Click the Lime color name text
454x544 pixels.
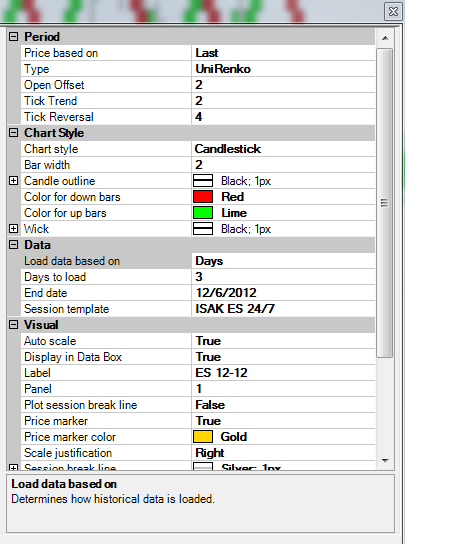point(234,213)
